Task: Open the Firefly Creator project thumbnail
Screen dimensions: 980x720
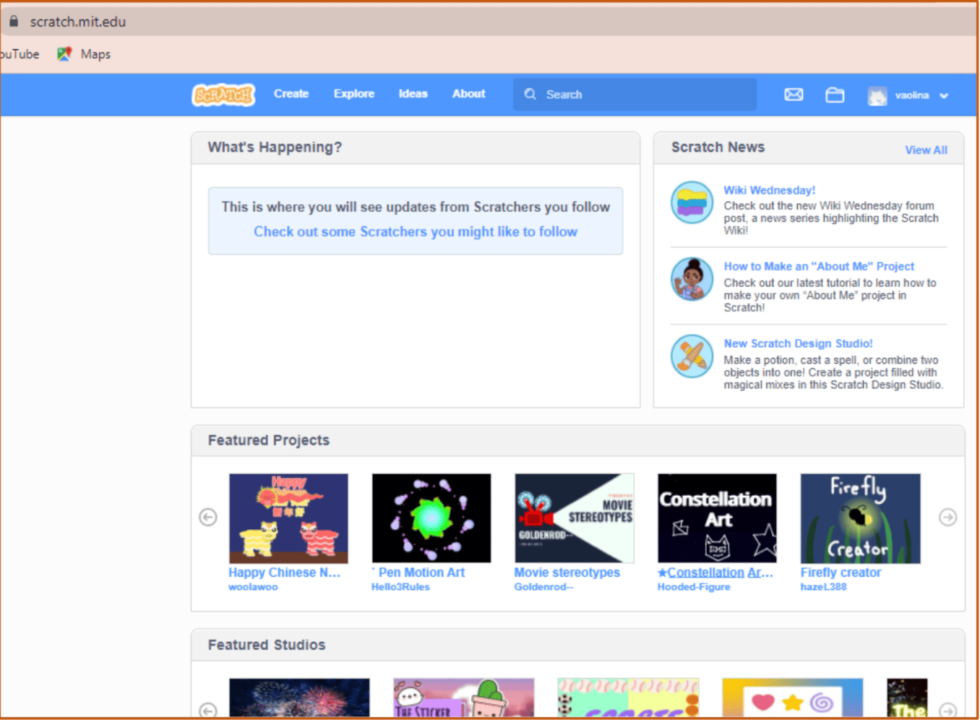Action: click(860, 517)
